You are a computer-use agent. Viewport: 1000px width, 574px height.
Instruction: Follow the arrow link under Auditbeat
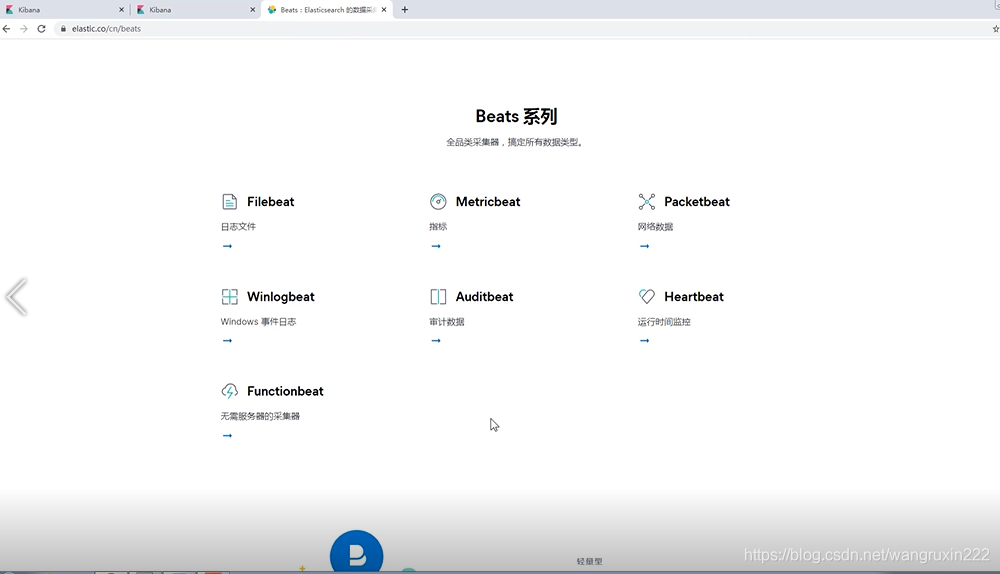[436, 341]
